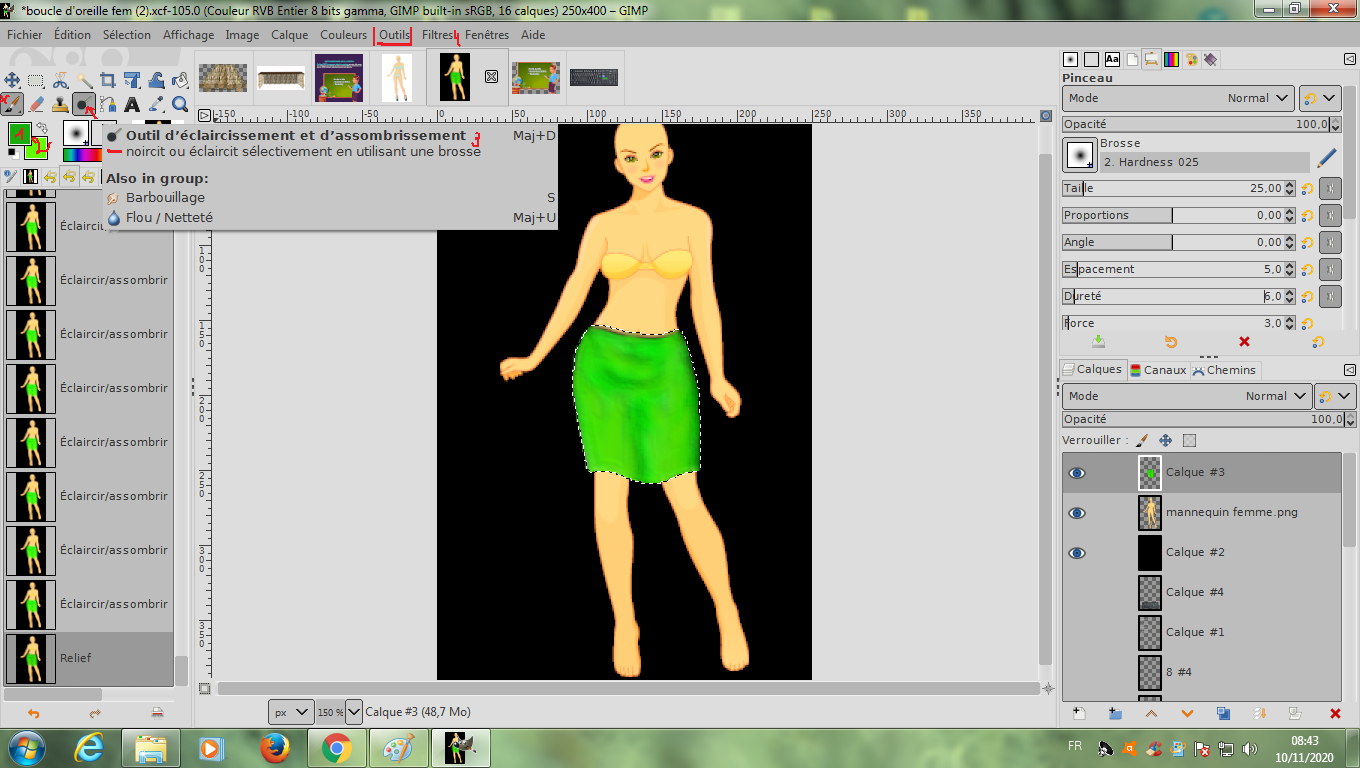Switch to the Chemins tab

[1224, 370]
